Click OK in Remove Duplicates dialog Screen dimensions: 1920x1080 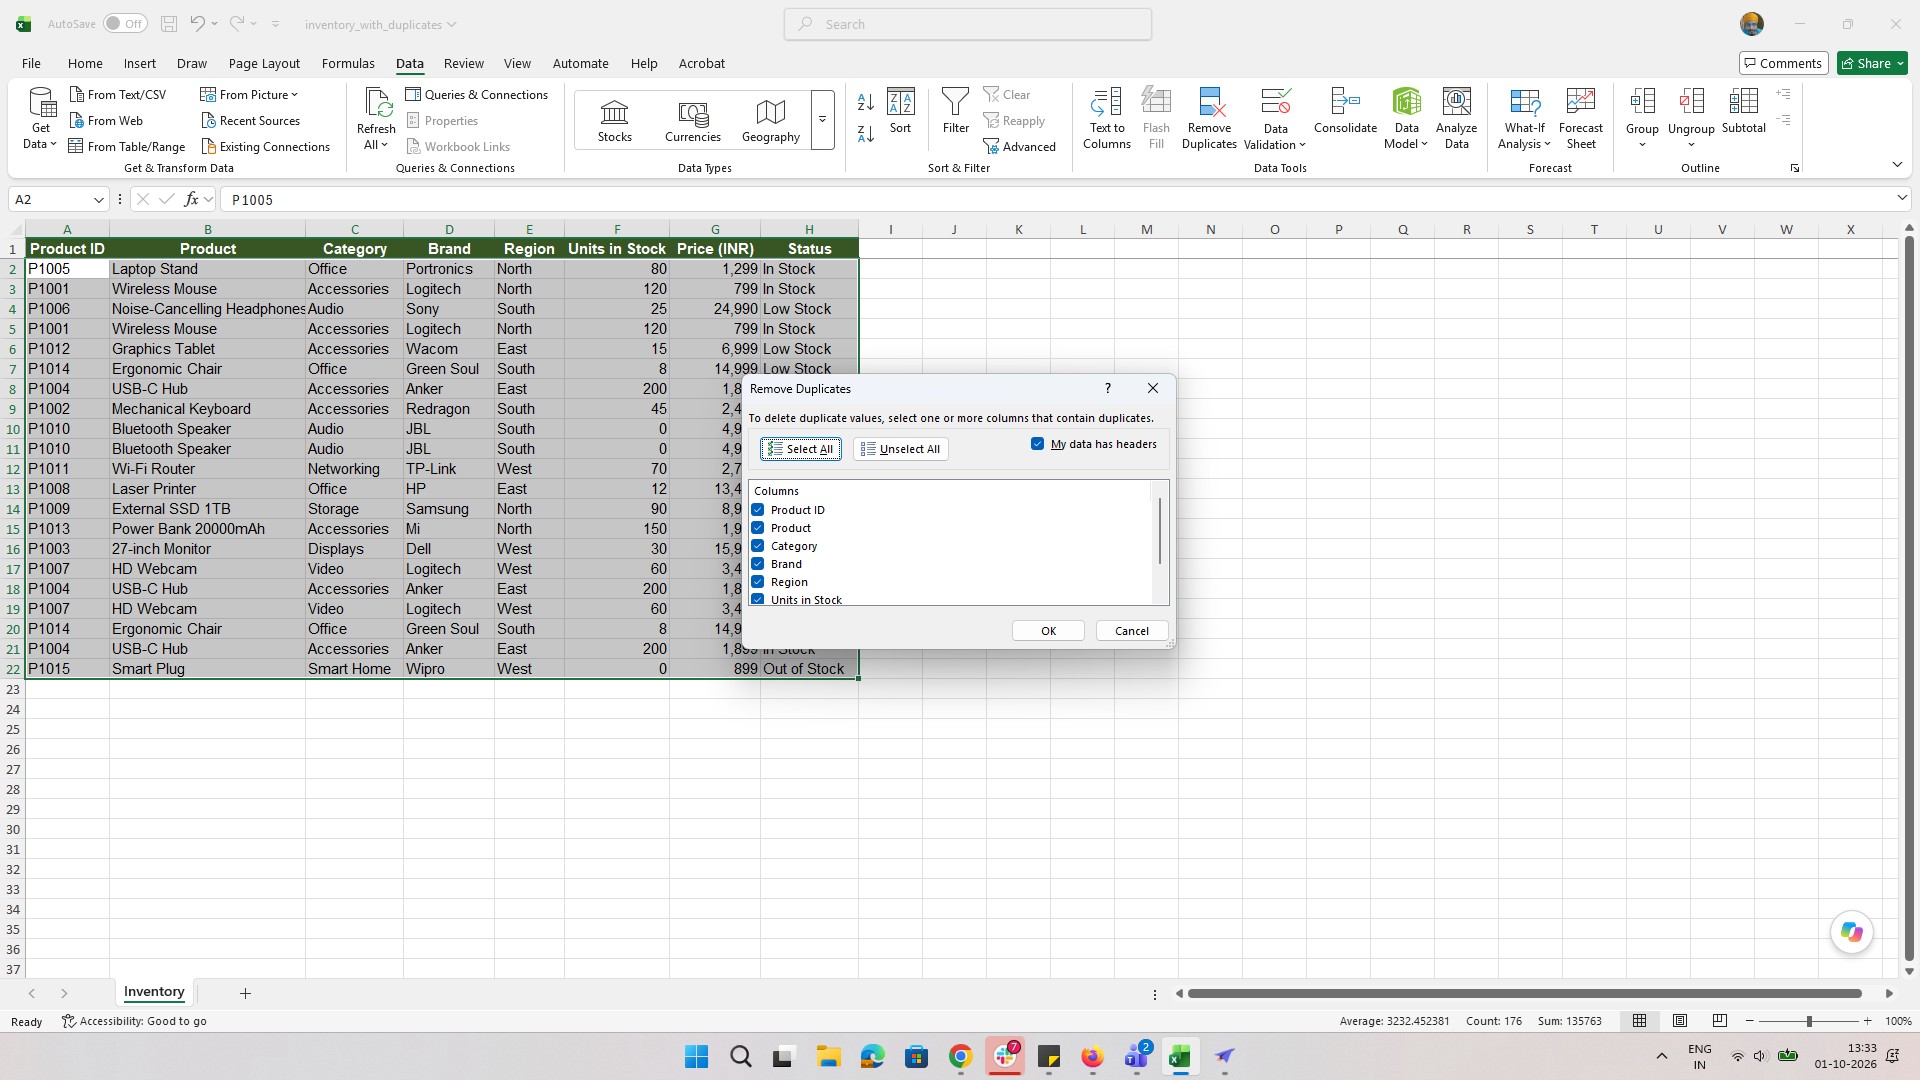tap(1048, 631)
